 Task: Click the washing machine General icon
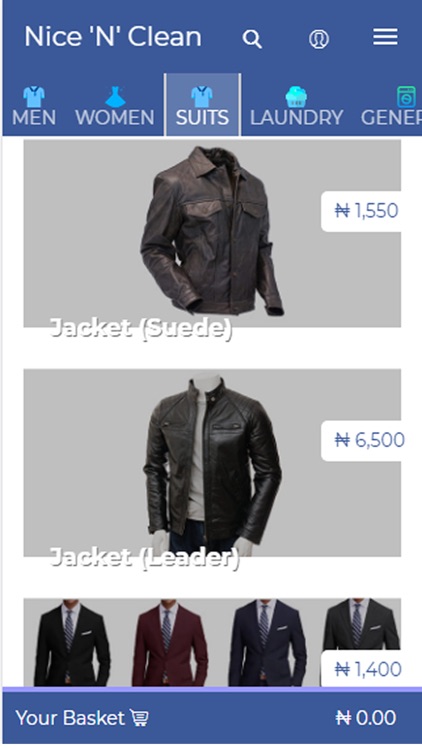(406, 97)
